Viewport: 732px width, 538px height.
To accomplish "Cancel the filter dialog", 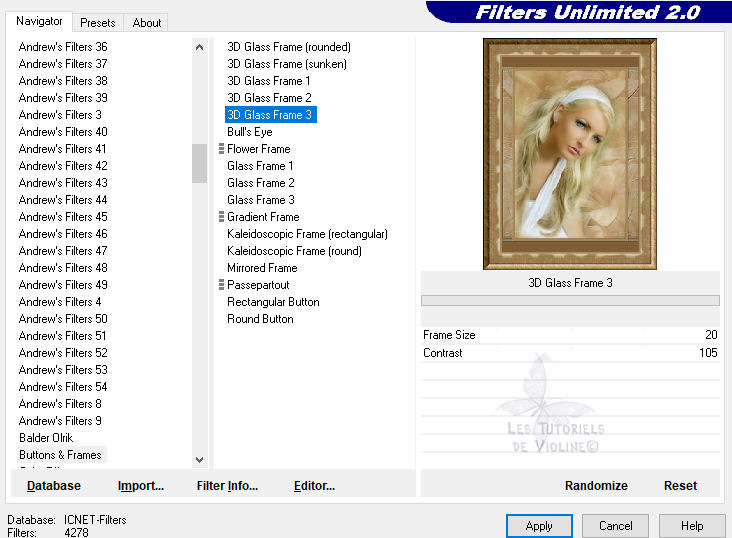I will coord(615,525).
